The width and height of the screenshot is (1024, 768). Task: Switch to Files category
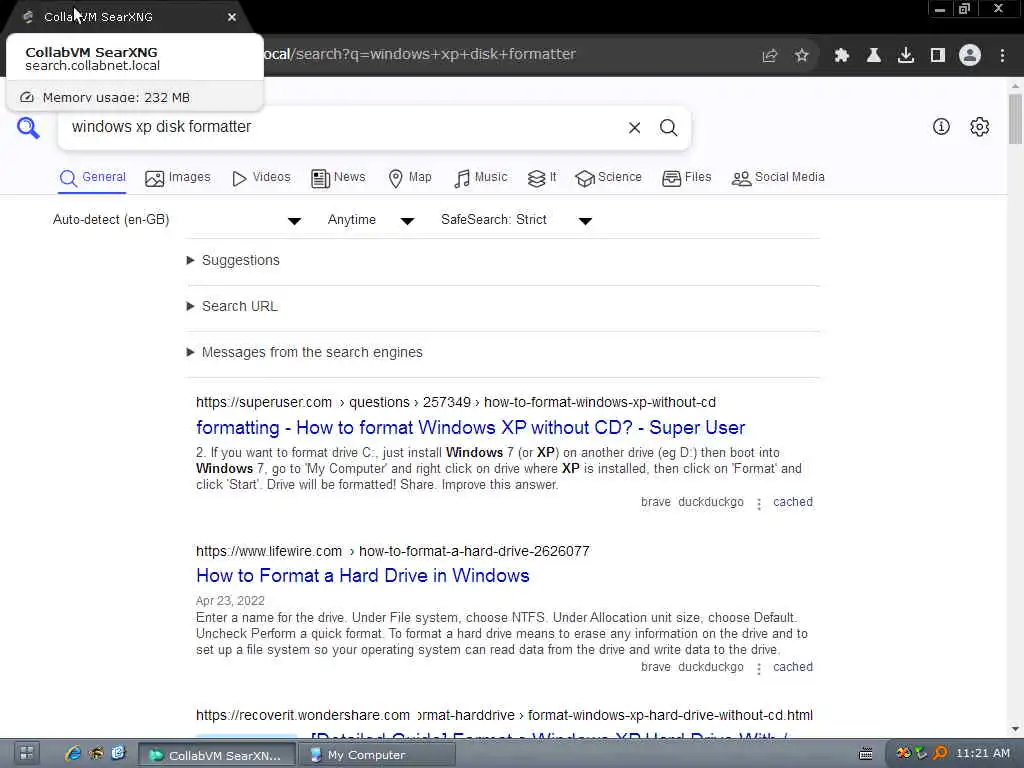pos(686,178)
